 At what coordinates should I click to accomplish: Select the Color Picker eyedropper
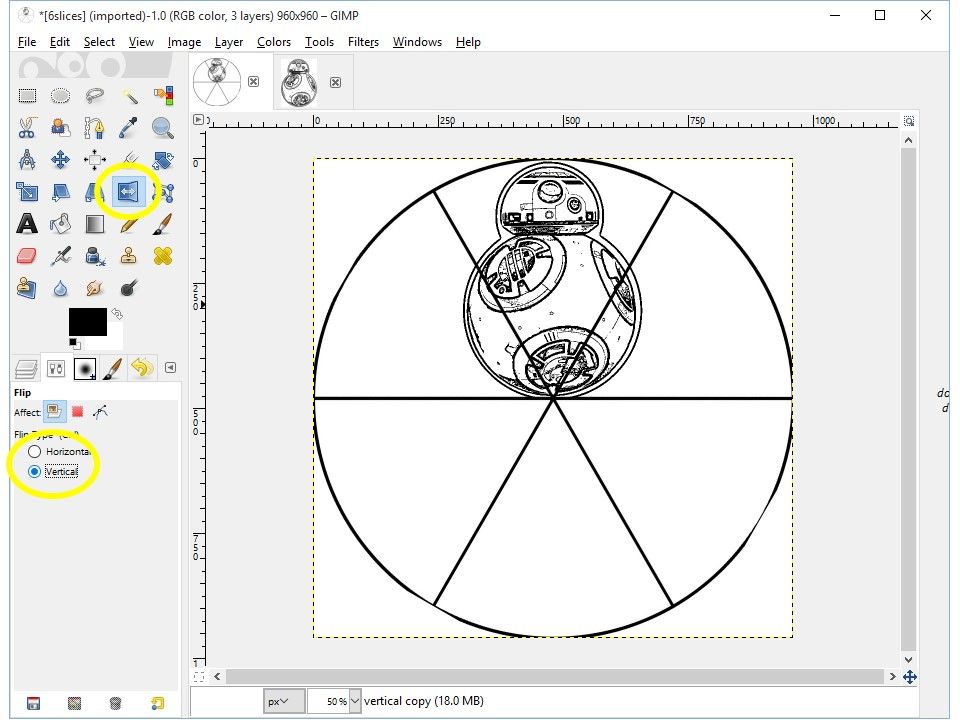129,127
